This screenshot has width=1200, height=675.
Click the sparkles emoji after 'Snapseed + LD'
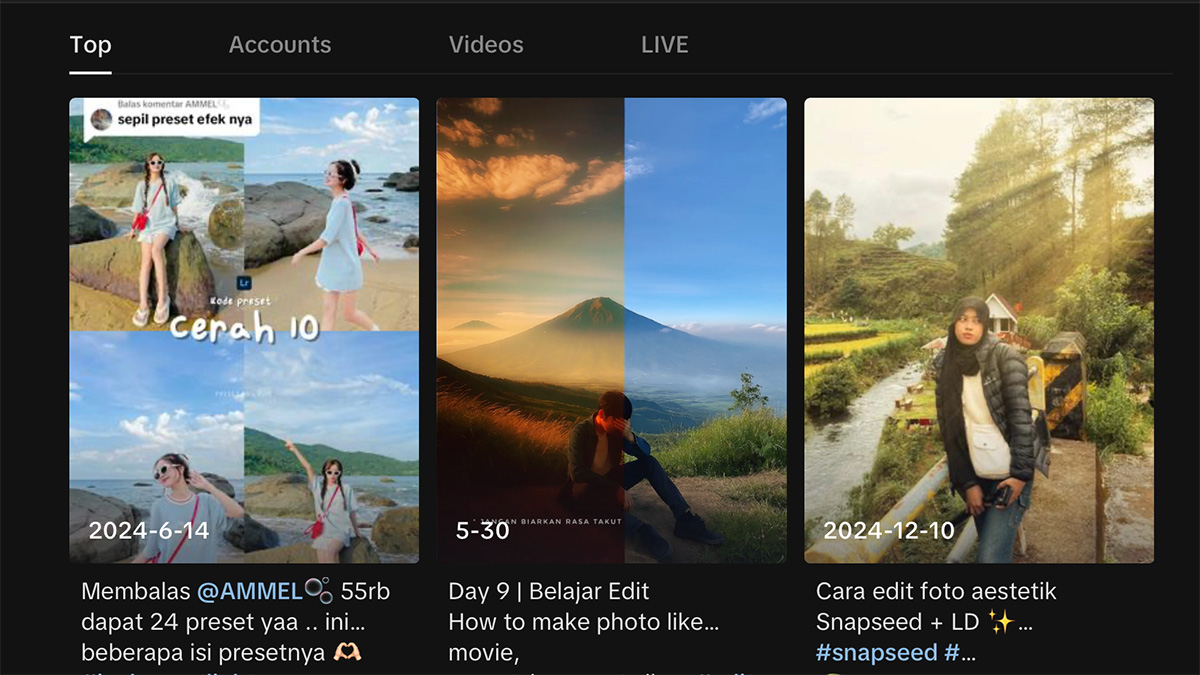pyautogui.click(x=1000, y=621)
